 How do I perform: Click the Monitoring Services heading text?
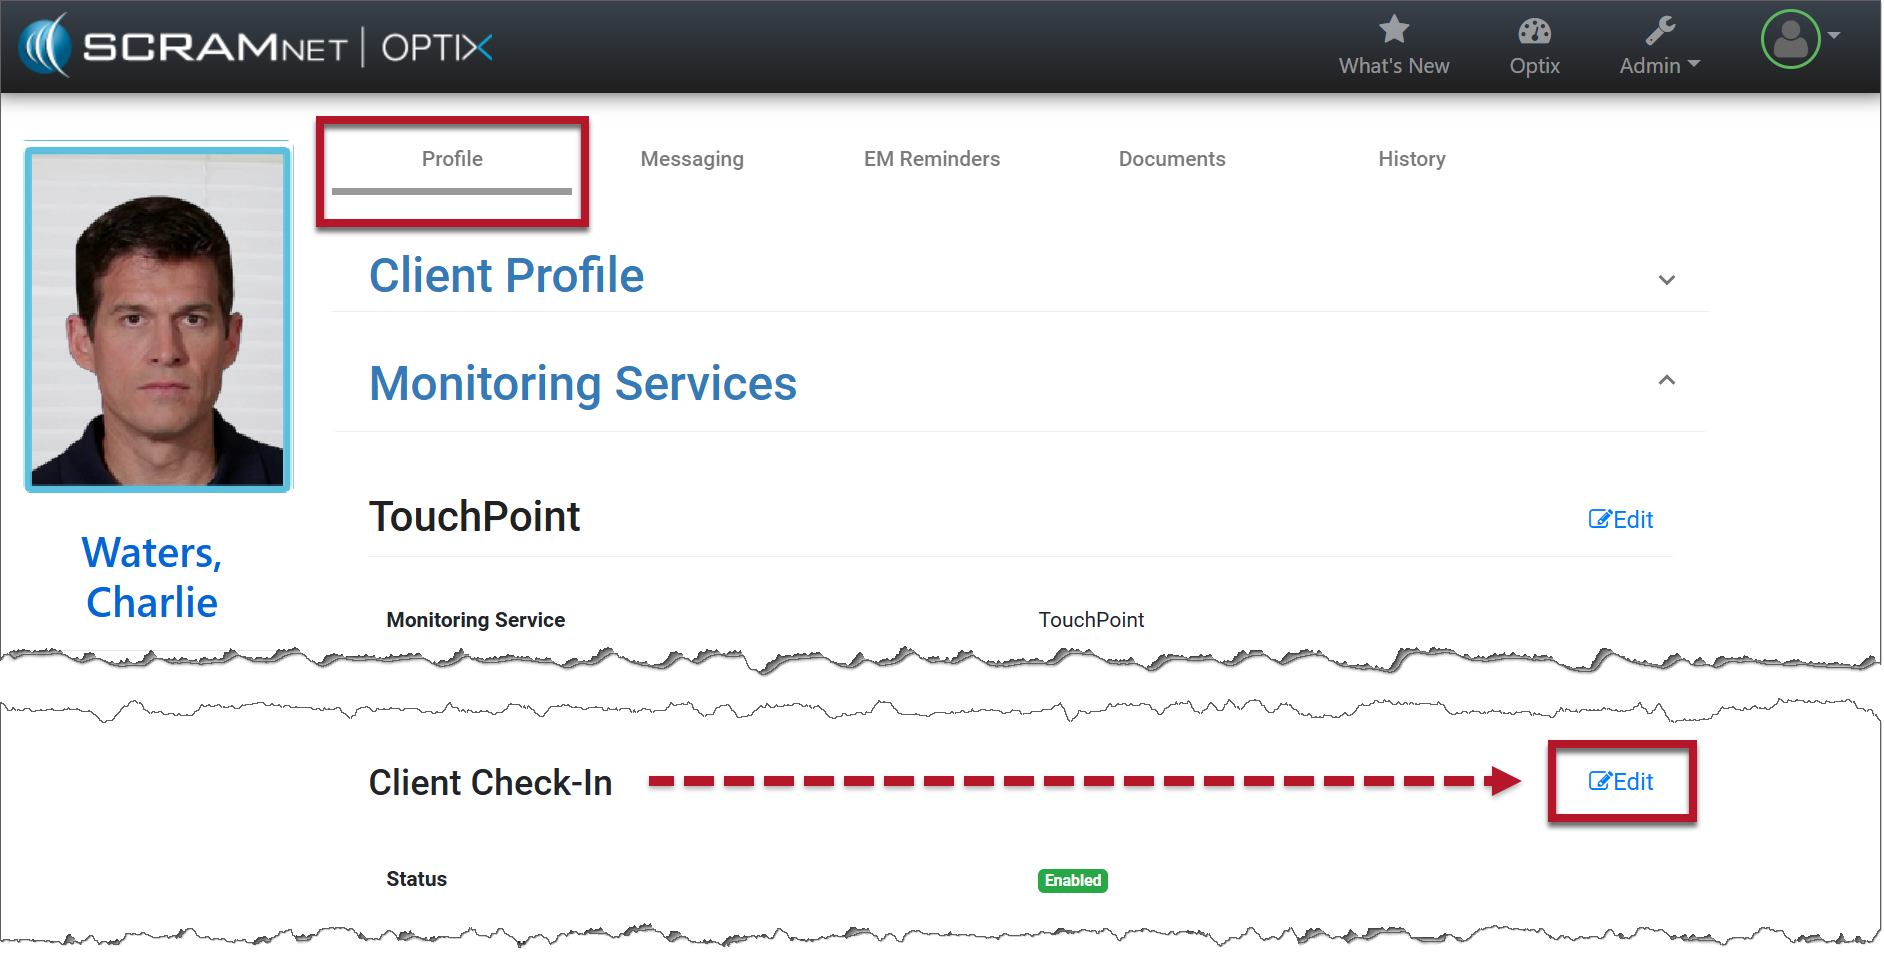click(x=582, y=384)
